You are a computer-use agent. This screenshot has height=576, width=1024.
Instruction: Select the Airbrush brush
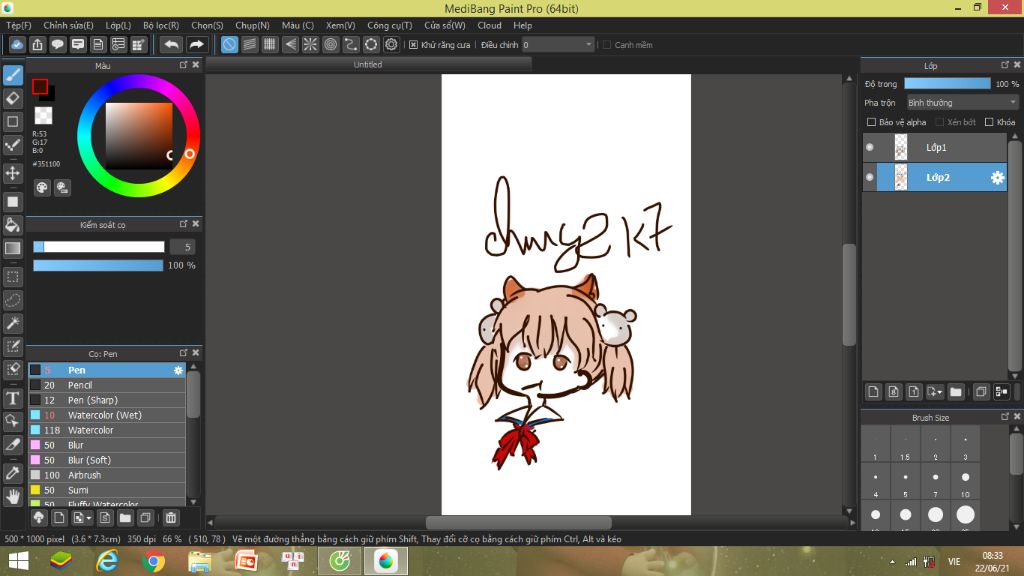pyautogui.click(x=107, y=475)
